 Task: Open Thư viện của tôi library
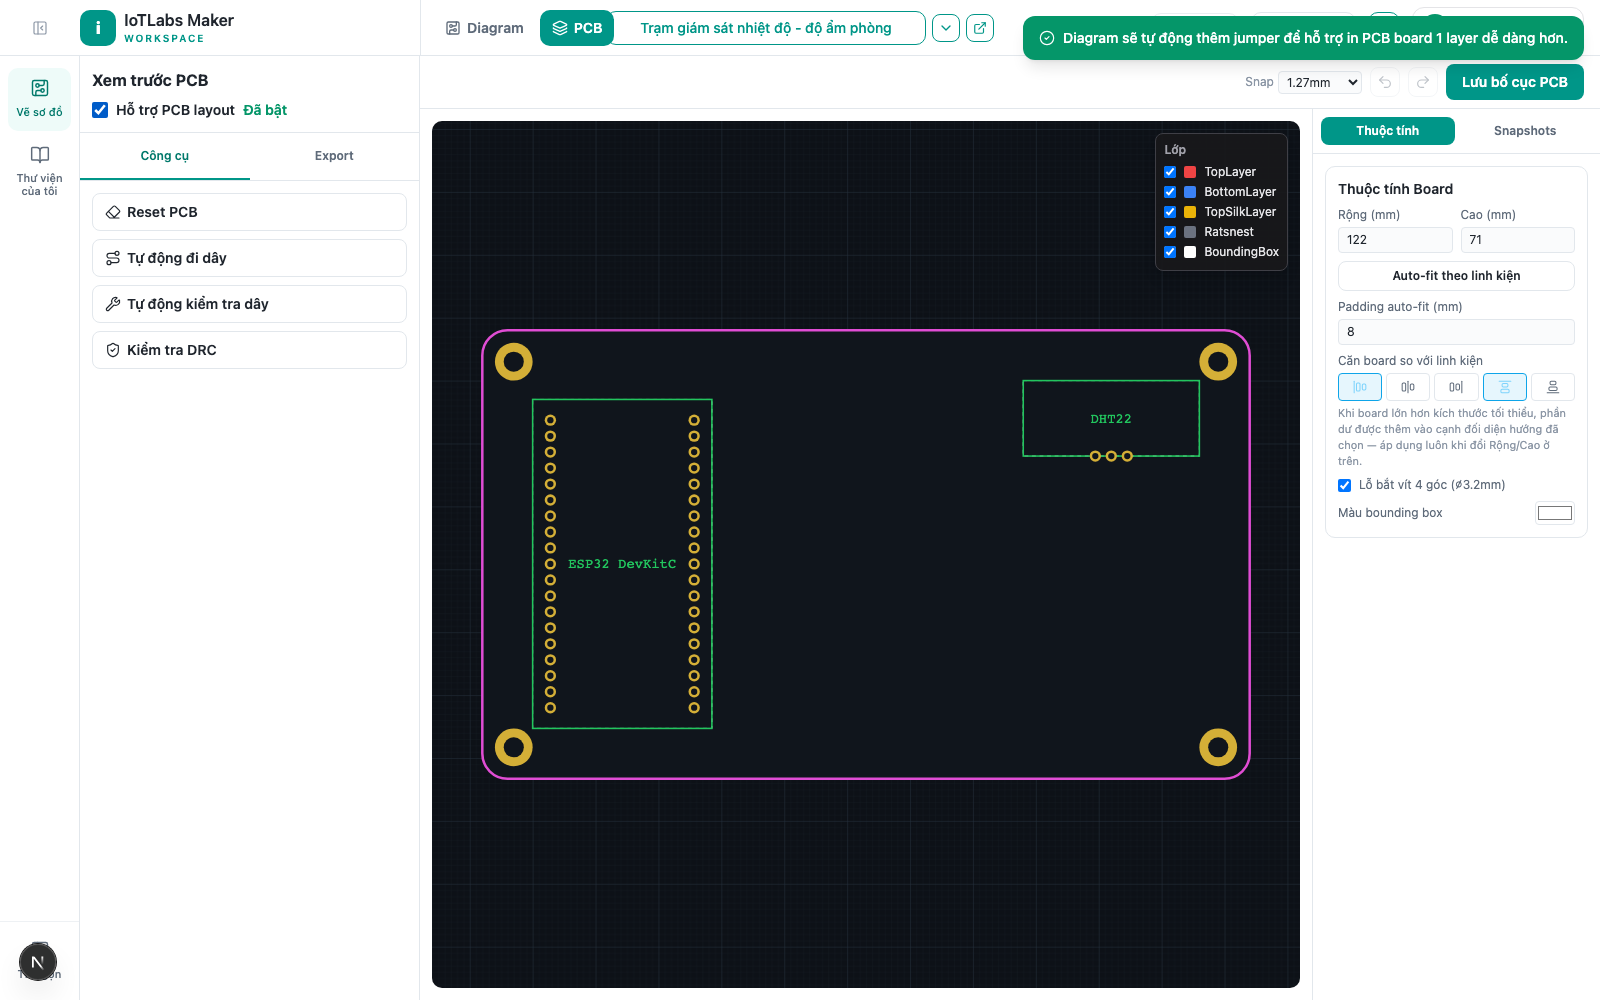click(x=40, y=170)
